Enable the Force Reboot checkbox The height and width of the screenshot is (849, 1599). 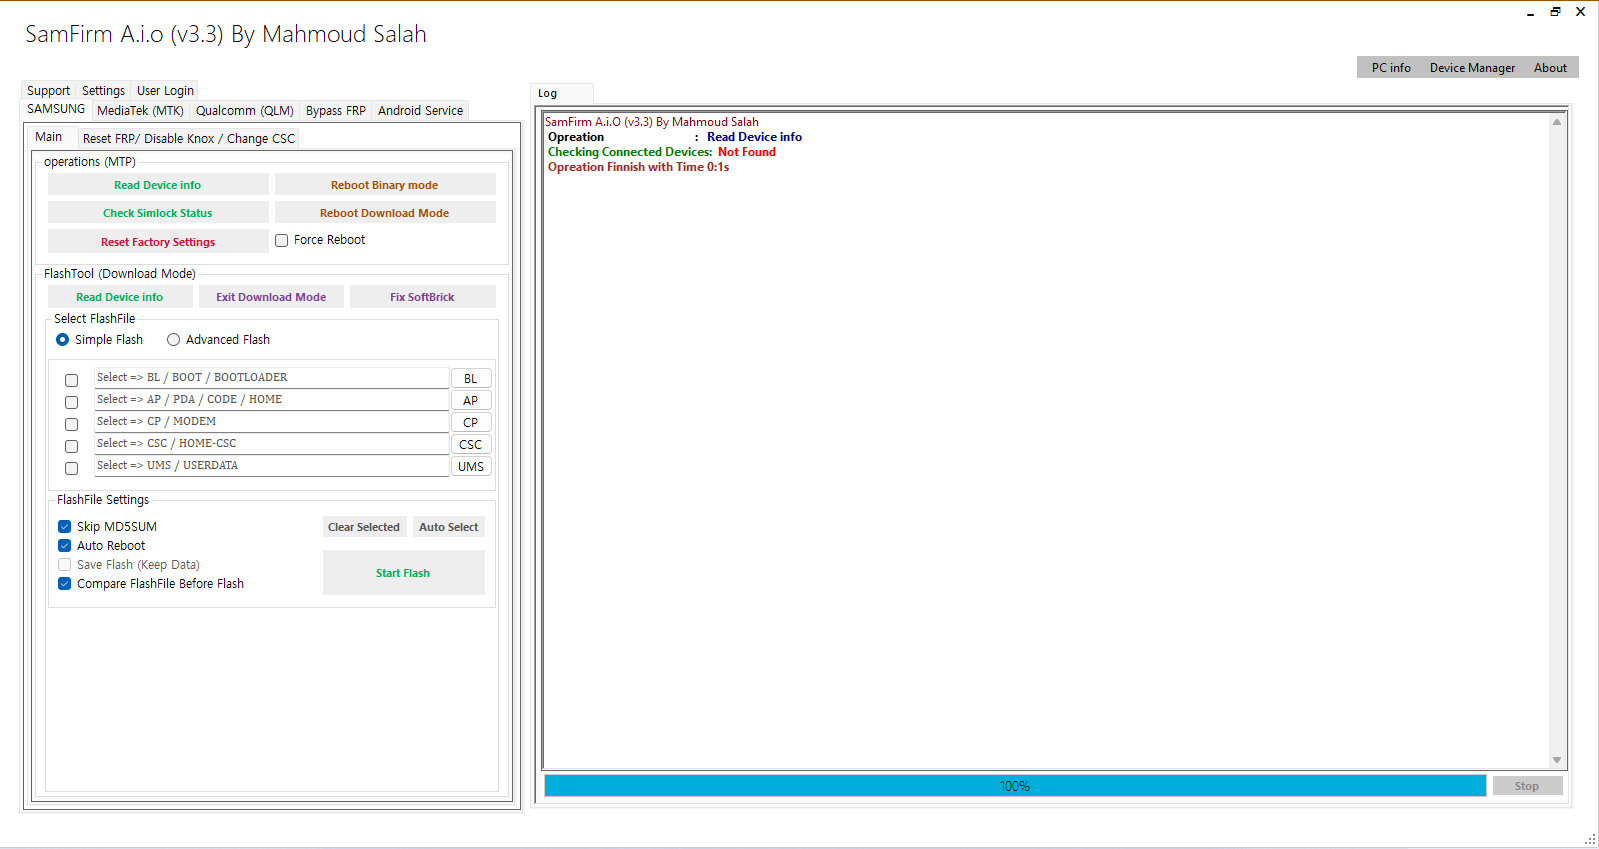[x=282, y=240]
